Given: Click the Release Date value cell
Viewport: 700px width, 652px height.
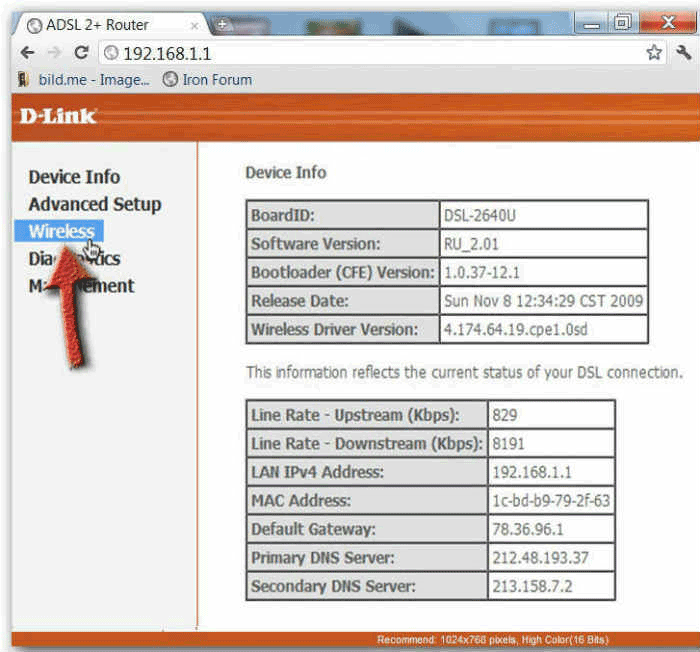Looking at the screenshot, I should pos(544,301).
